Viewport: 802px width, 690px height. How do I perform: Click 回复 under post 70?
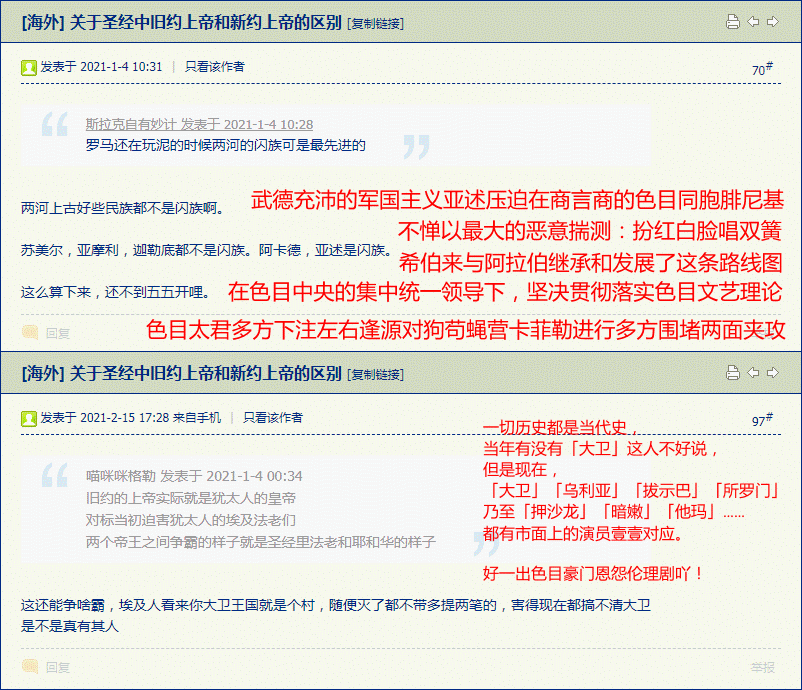[x=57, y=333]
